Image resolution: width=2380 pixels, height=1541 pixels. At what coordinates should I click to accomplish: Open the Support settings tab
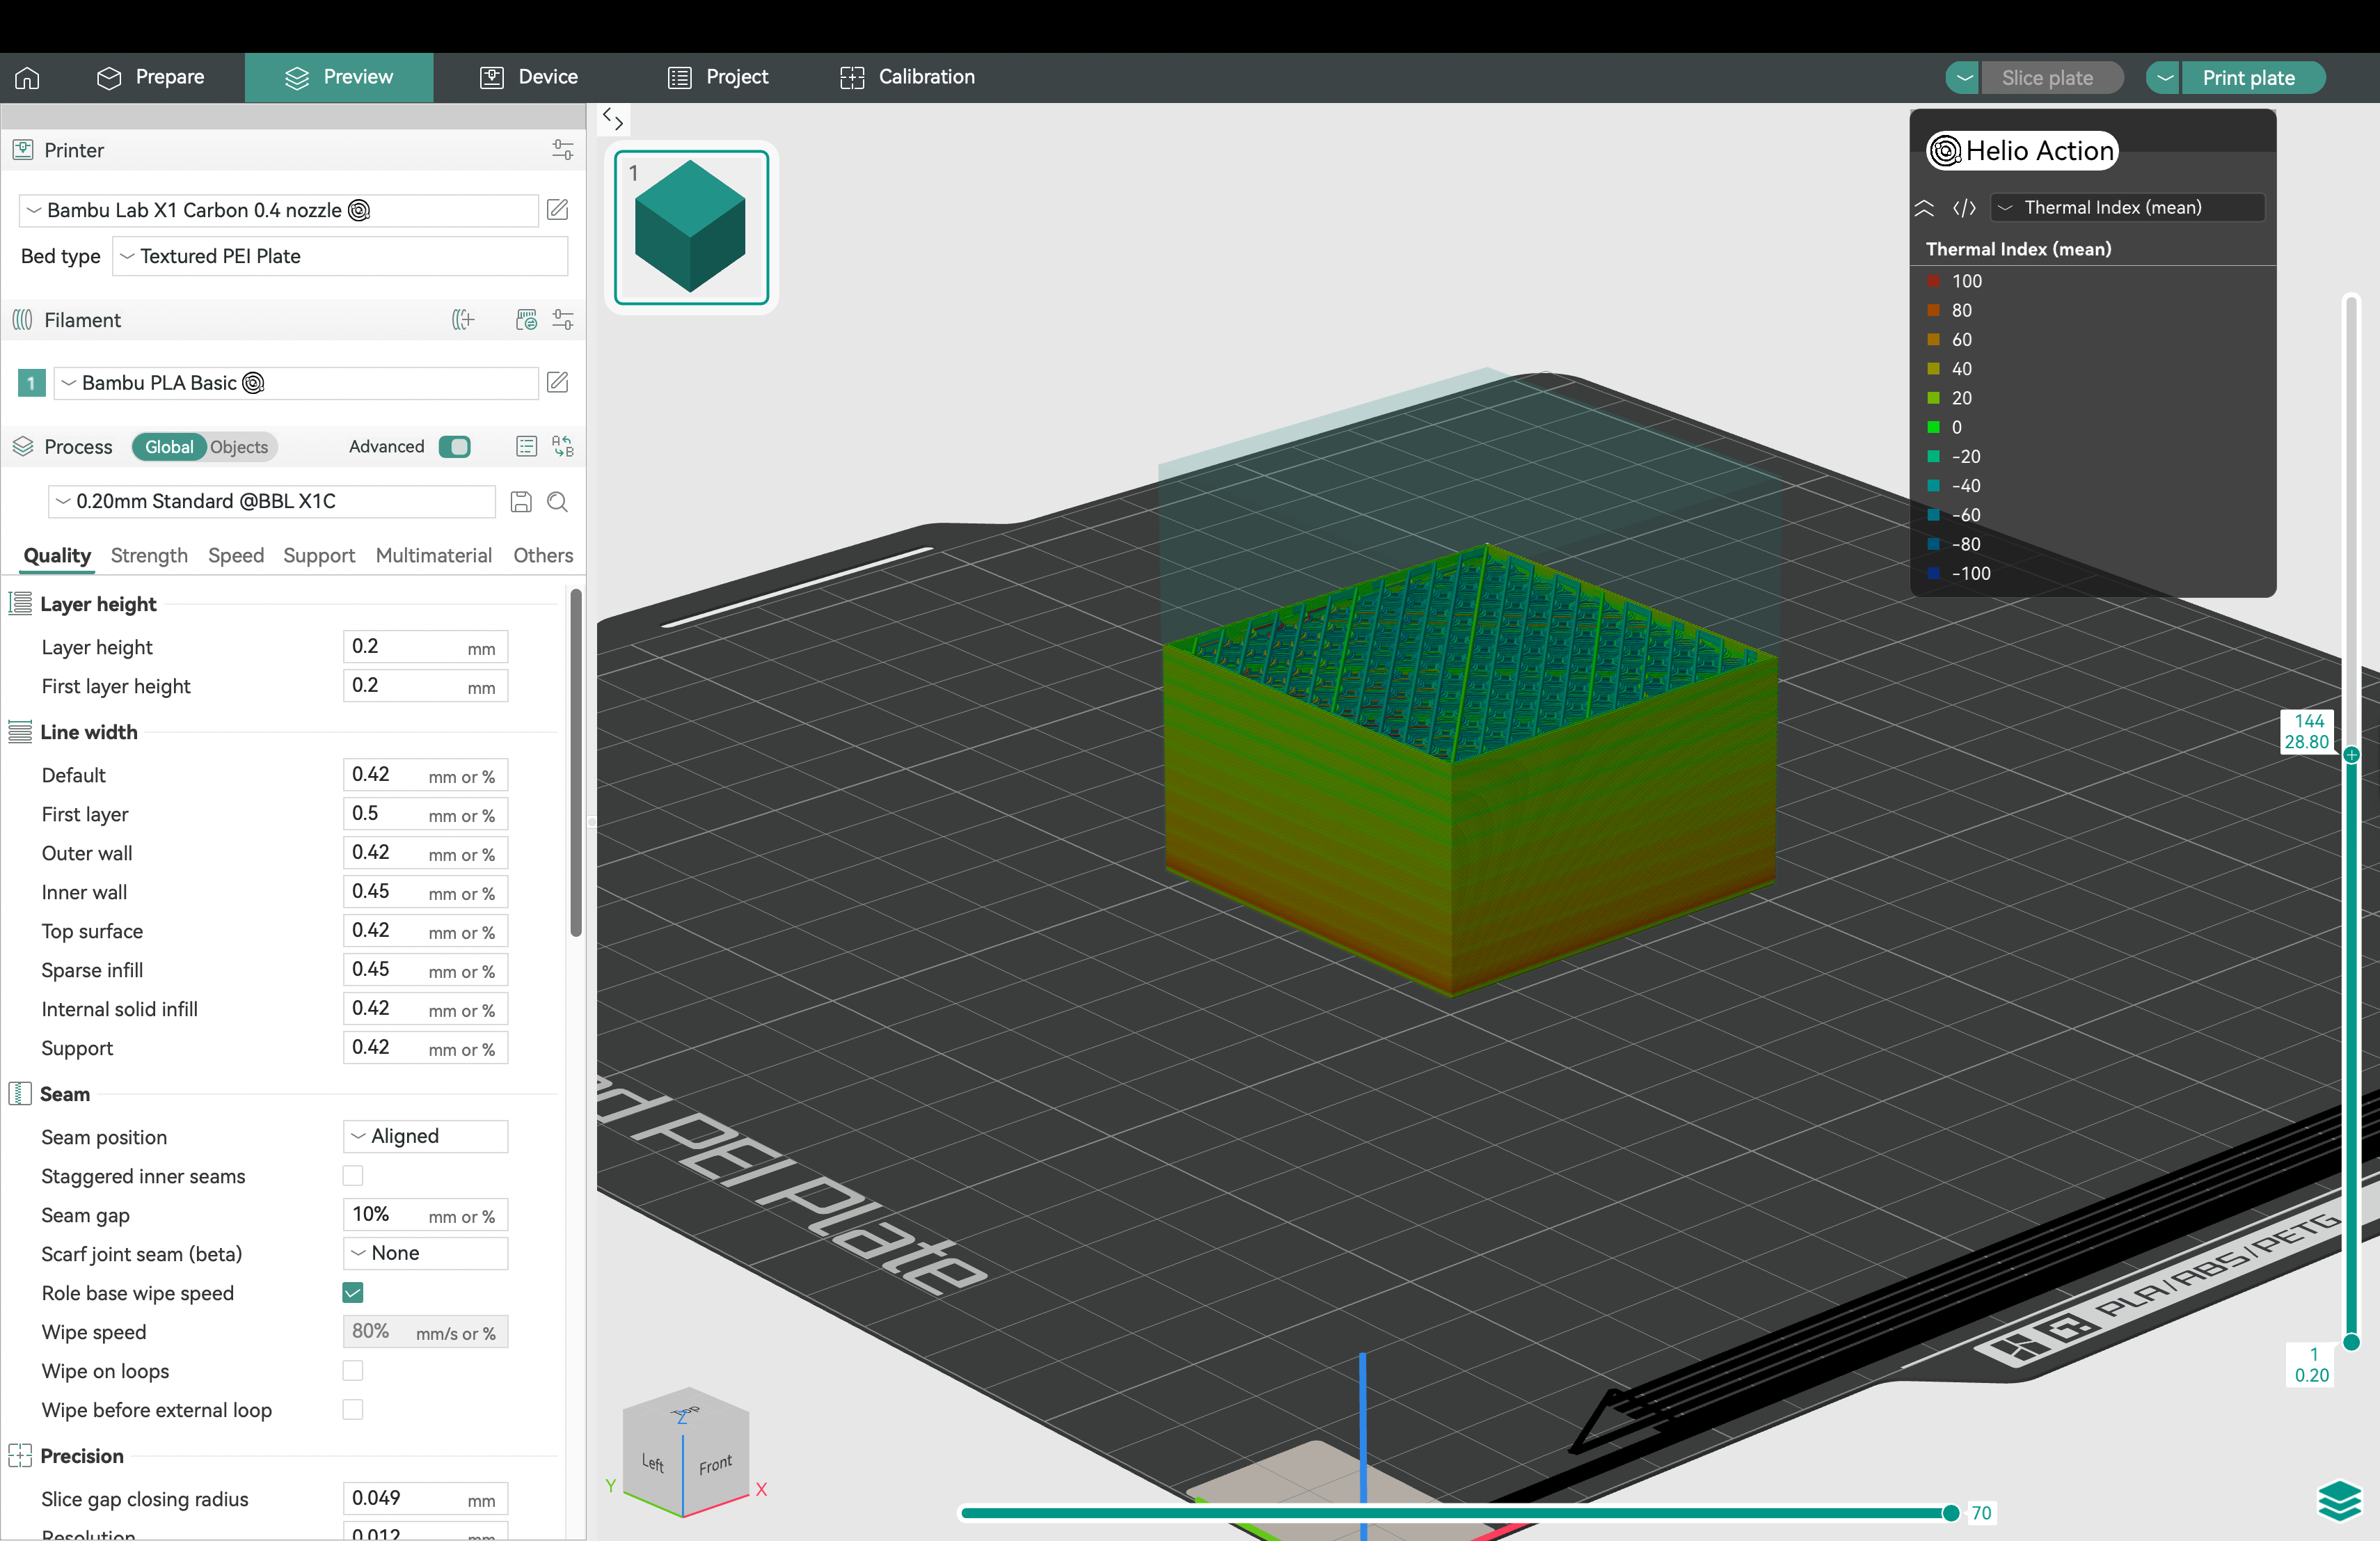point(319,556)
